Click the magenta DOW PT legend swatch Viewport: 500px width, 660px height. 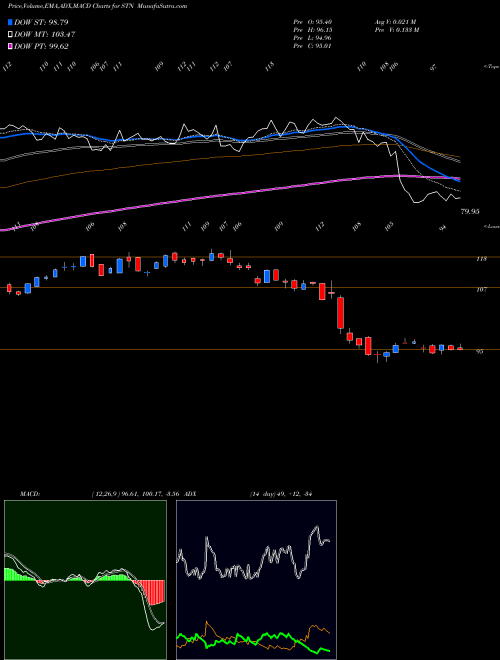[11, 46]
